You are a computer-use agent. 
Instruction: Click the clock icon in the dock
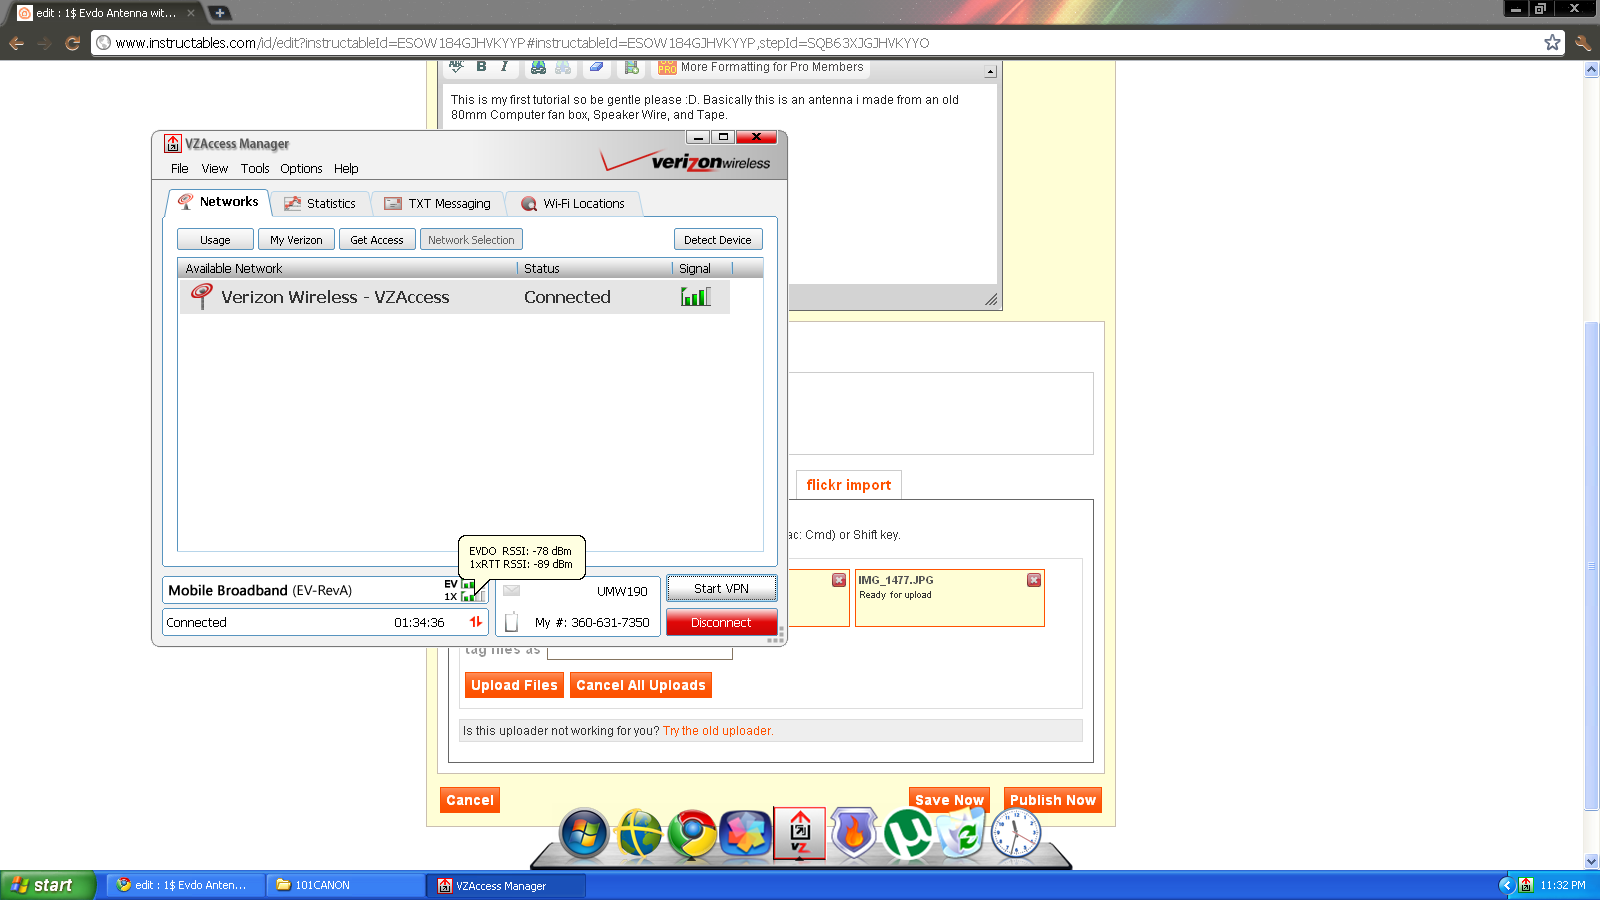point(1016,834)
